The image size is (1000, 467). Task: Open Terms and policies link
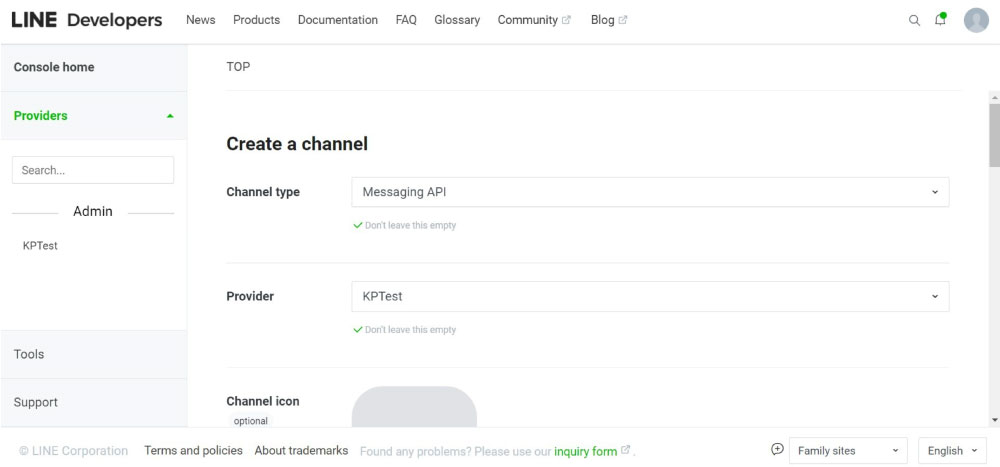(x=193, y=450)
